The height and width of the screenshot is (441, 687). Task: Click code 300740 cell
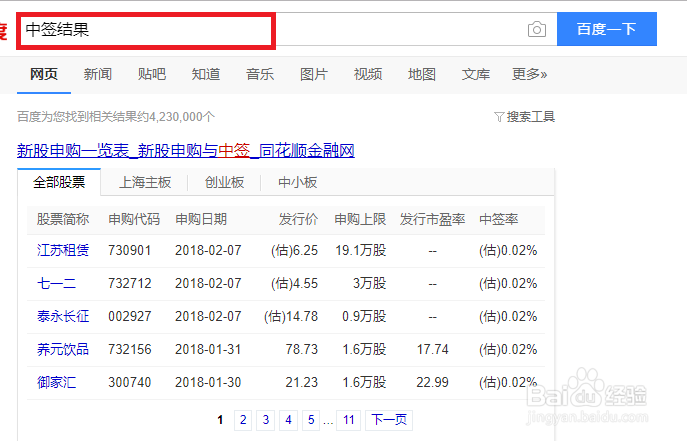pos(130,382)
